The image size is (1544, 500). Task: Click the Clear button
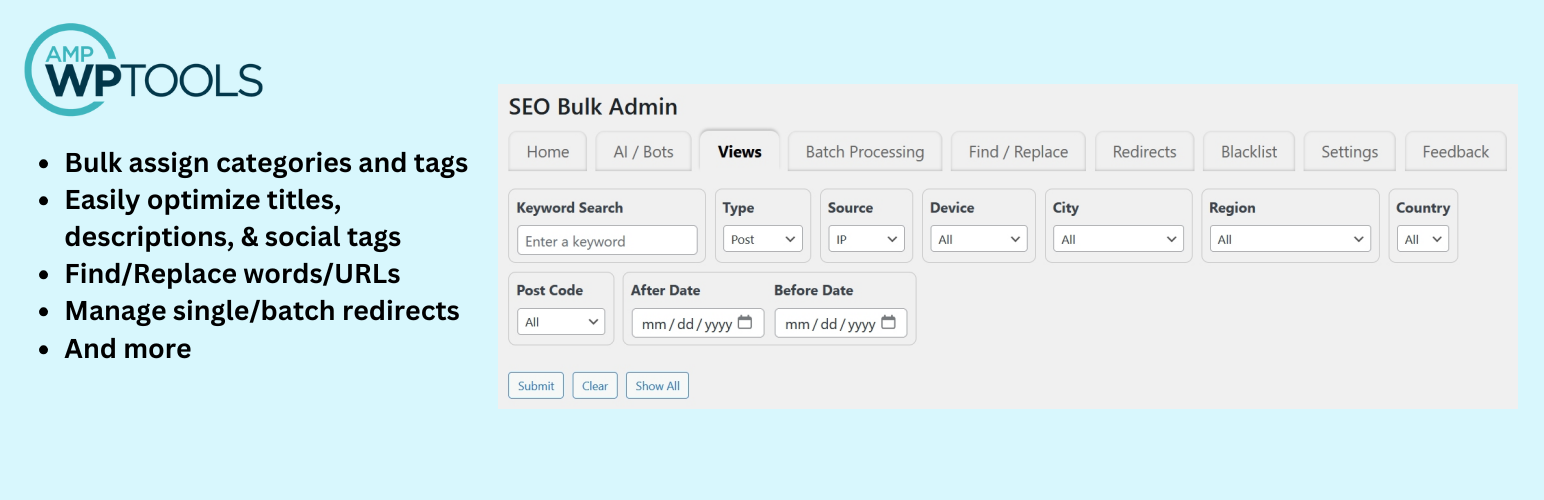595,386
